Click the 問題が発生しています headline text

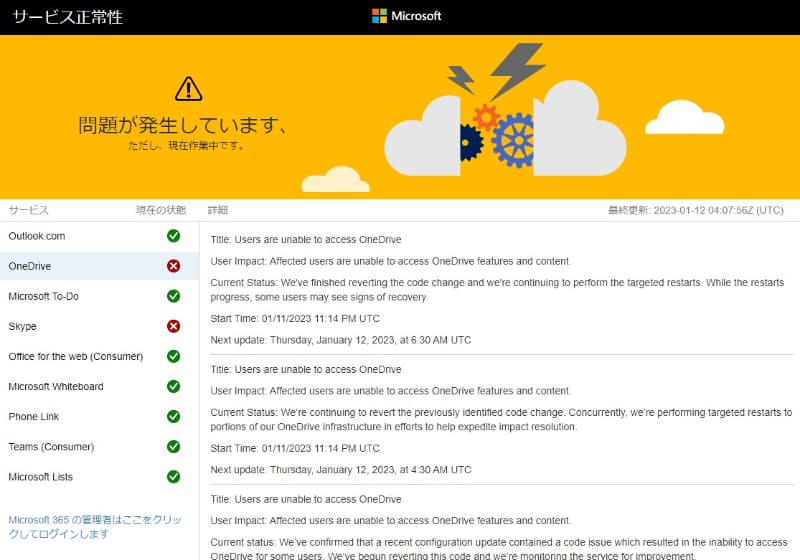183,125
